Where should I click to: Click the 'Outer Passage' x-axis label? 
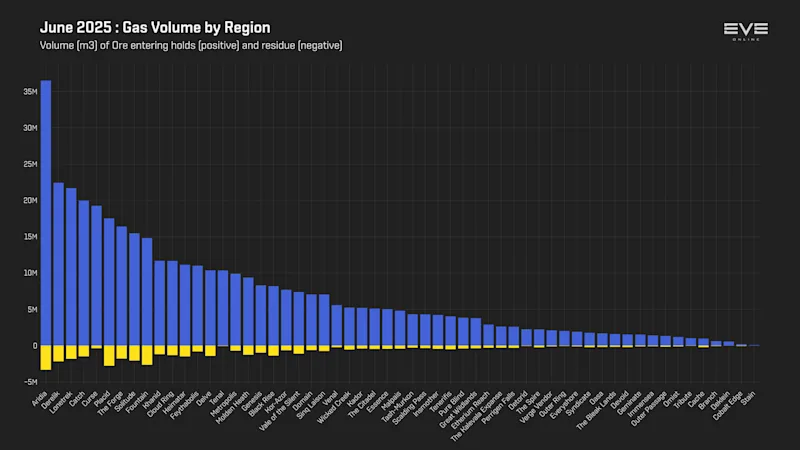pyautogui.click(x=648, y=409)
